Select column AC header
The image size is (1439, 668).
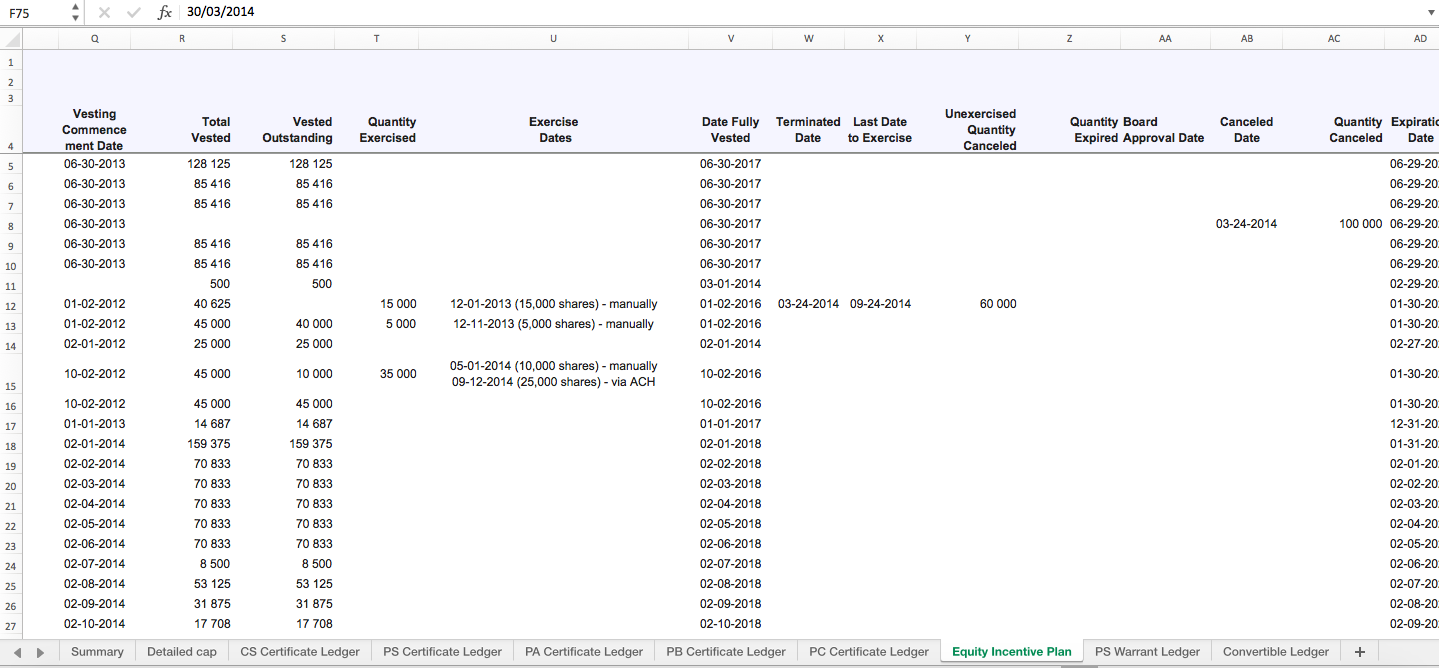[x=1334, y=39]
